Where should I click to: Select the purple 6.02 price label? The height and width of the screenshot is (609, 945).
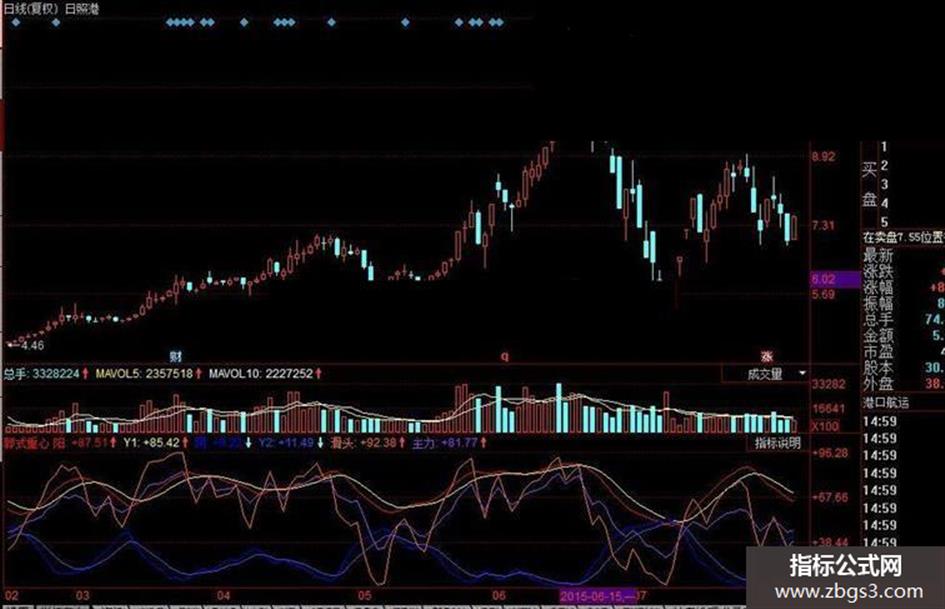pos(835,279)
